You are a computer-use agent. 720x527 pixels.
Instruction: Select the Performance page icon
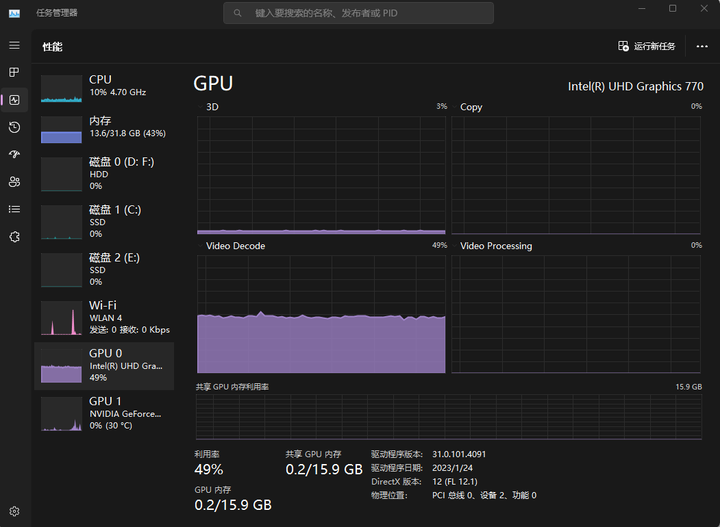click(x=14, y=100)
